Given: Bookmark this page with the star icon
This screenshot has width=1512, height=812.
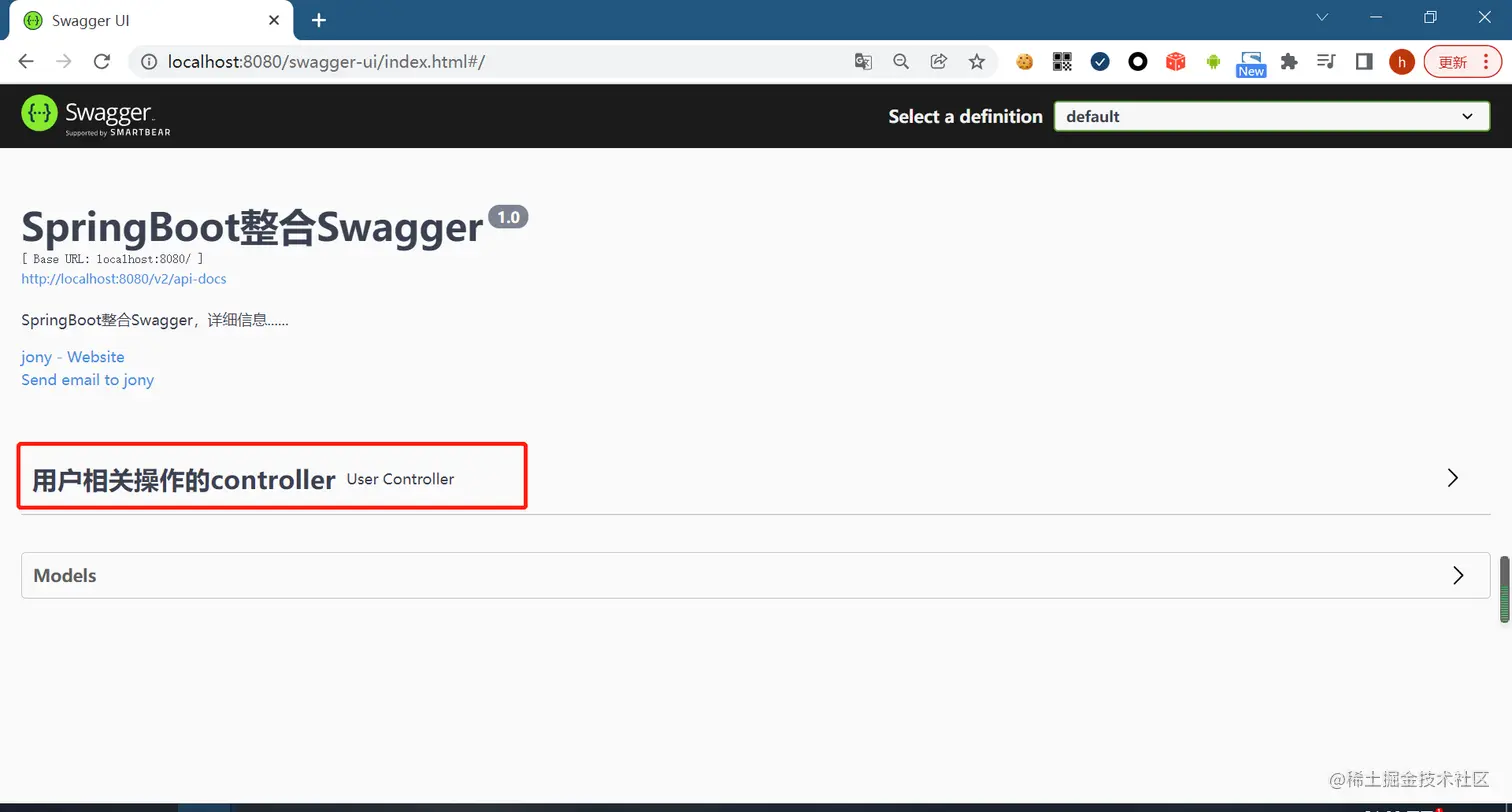Looking at the screenshot, I should 977,62.
